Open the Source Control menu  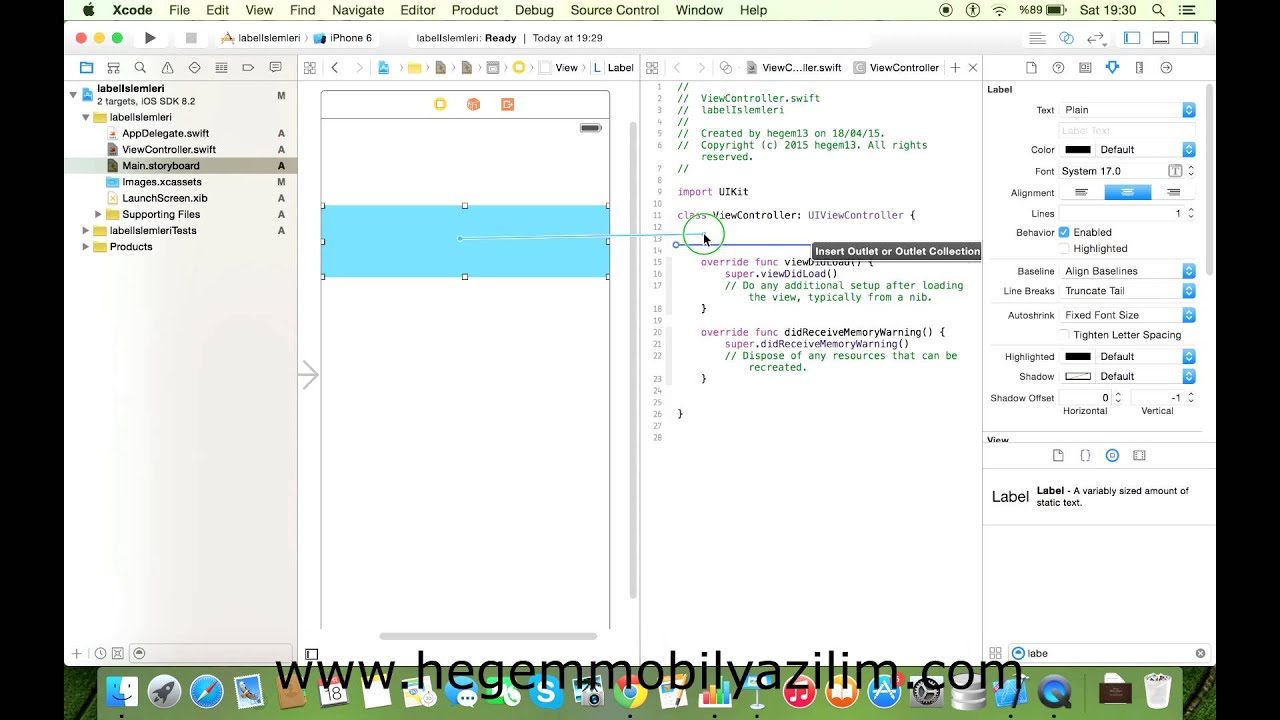(615, 10)
